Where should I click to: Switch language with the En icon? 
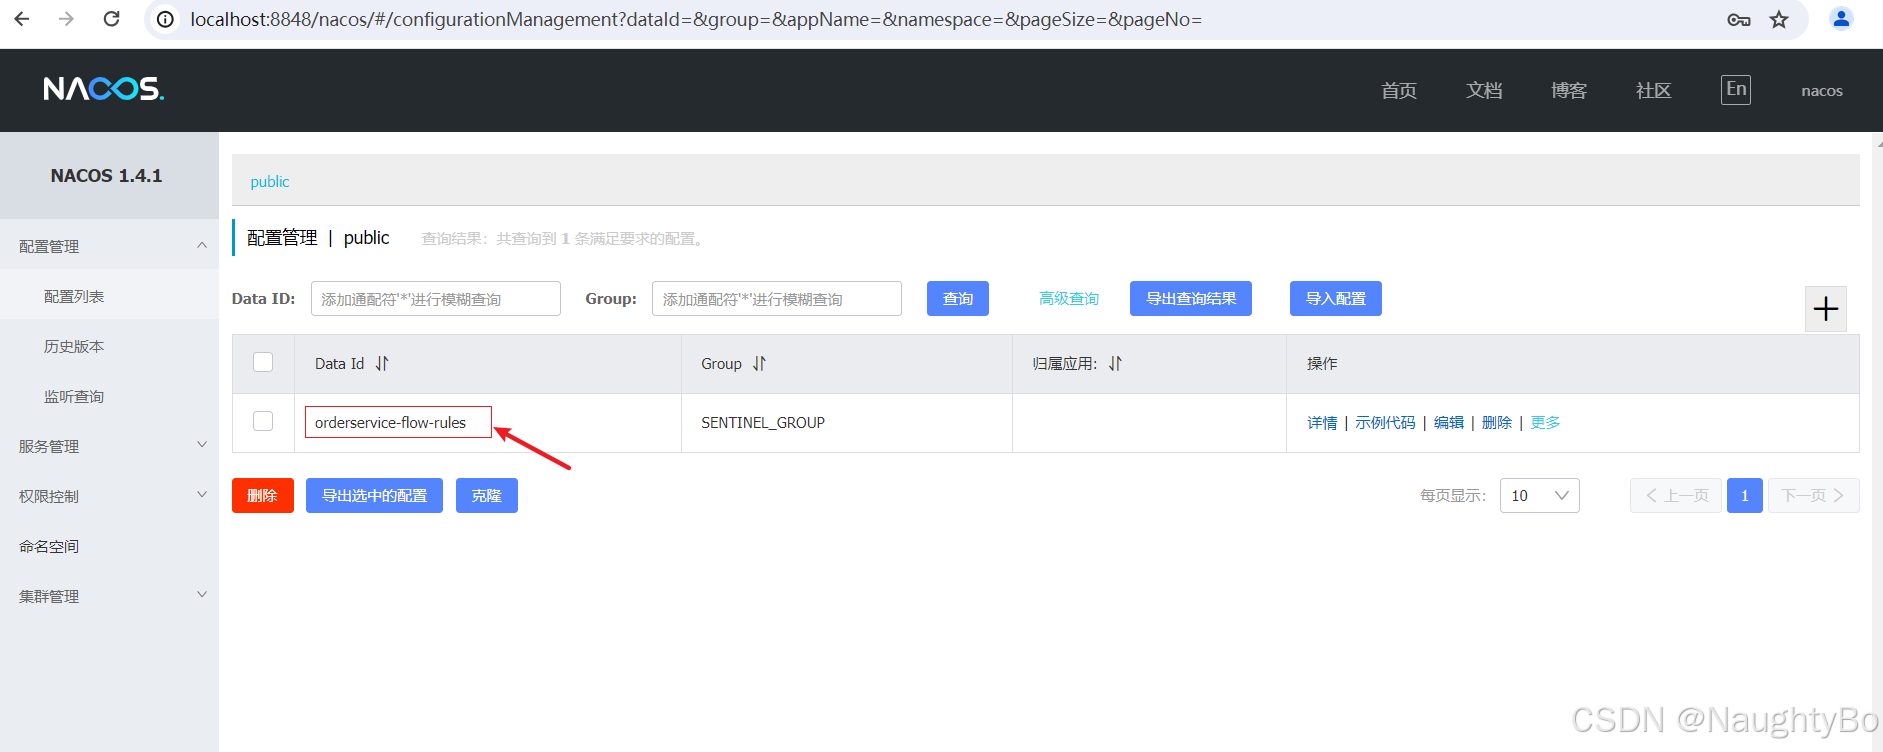click(1736, 89)
